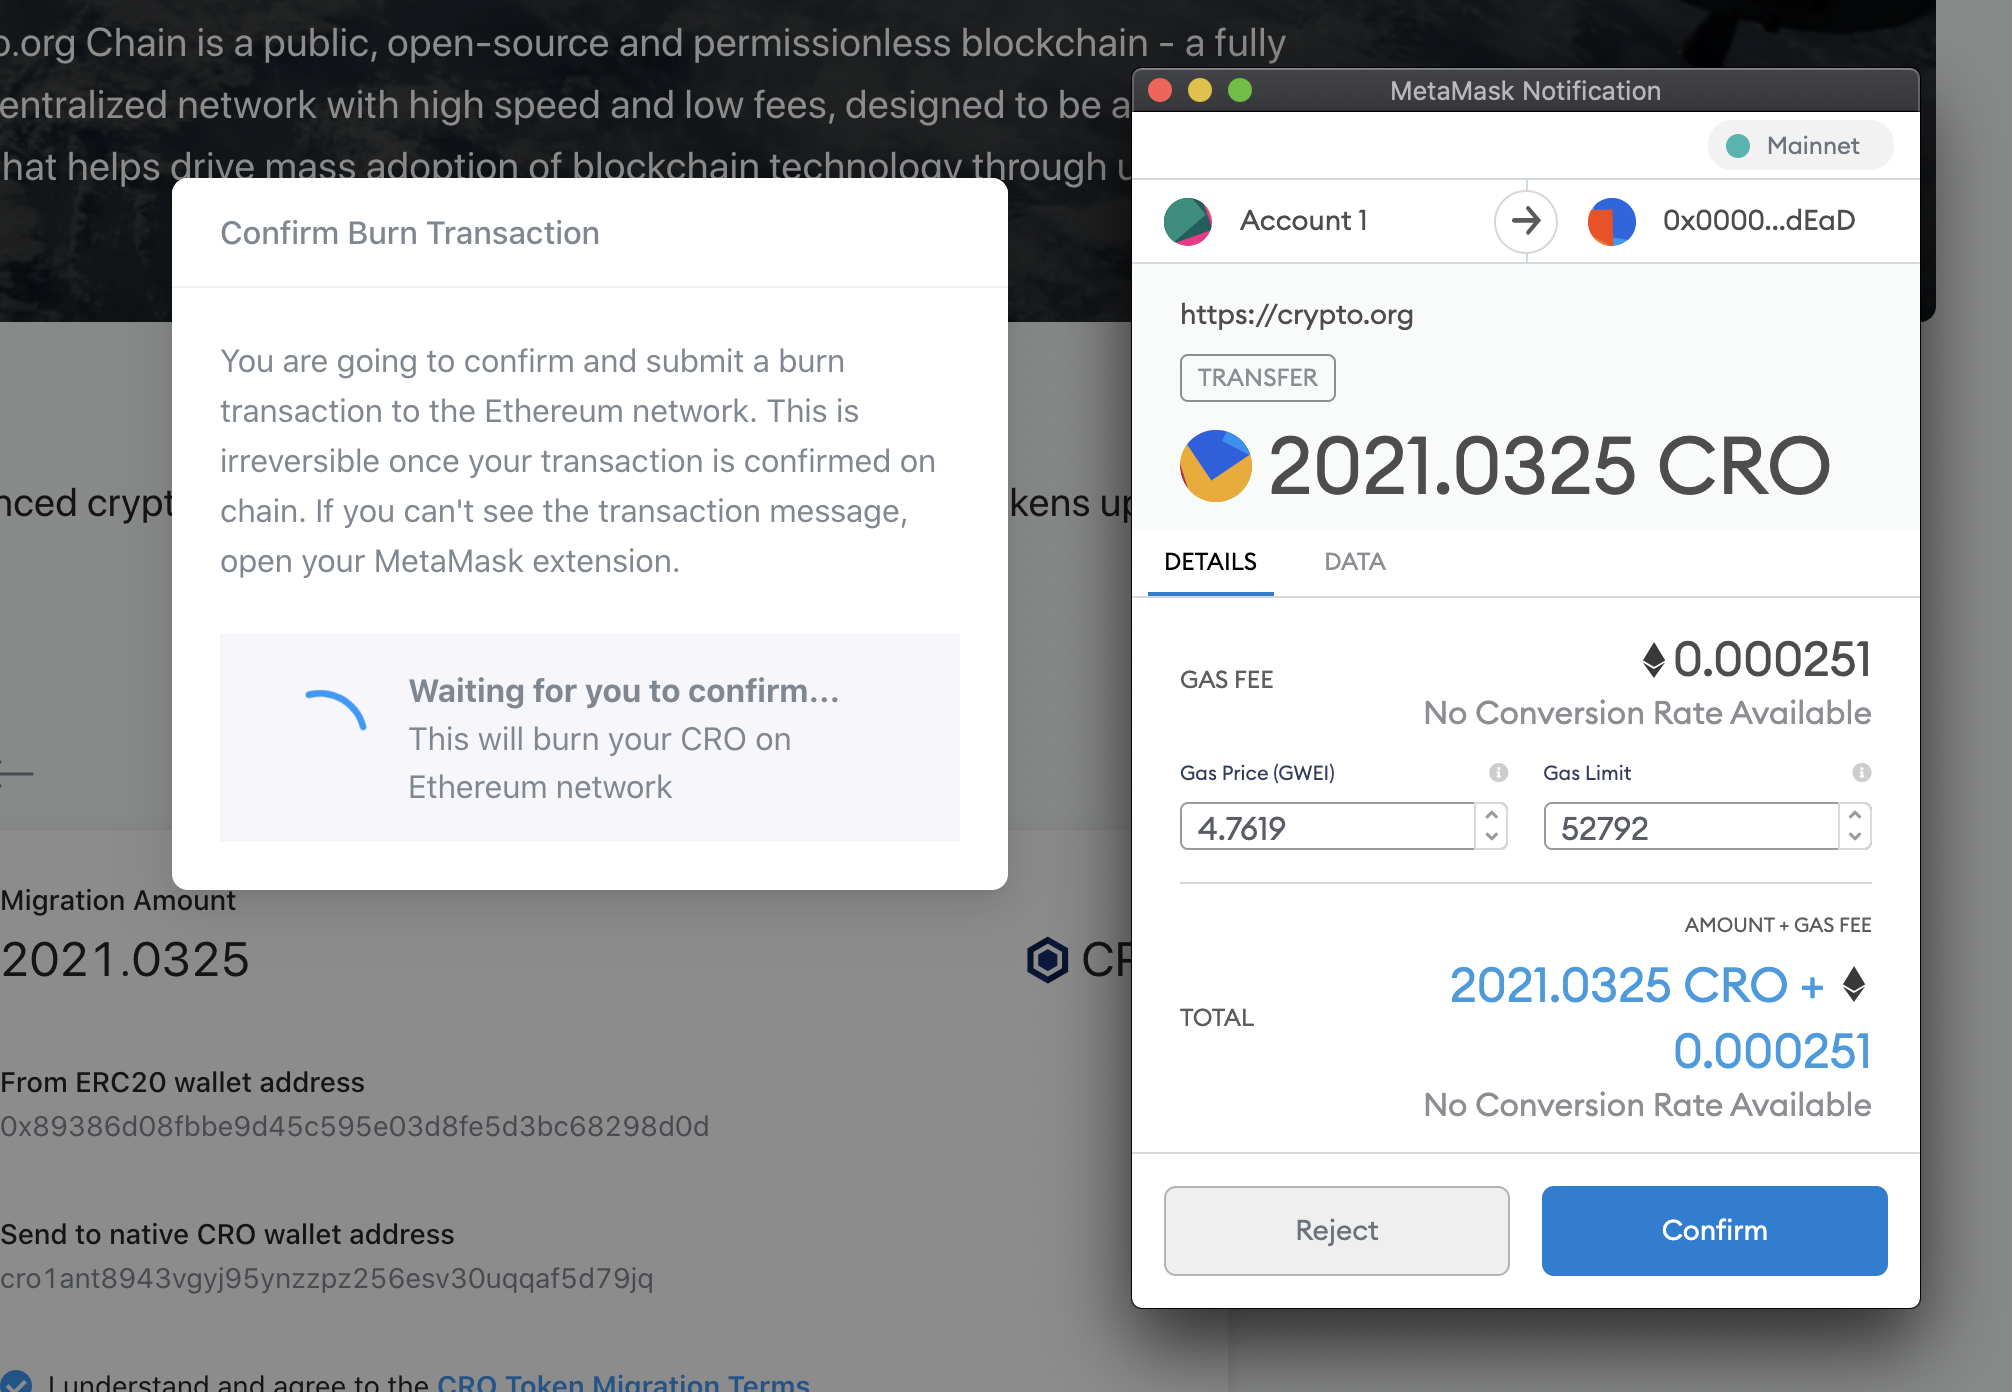Decrease the Gas Price stepper down arrow
Screen dimensions: 2012x1392
coord(1492,837)
